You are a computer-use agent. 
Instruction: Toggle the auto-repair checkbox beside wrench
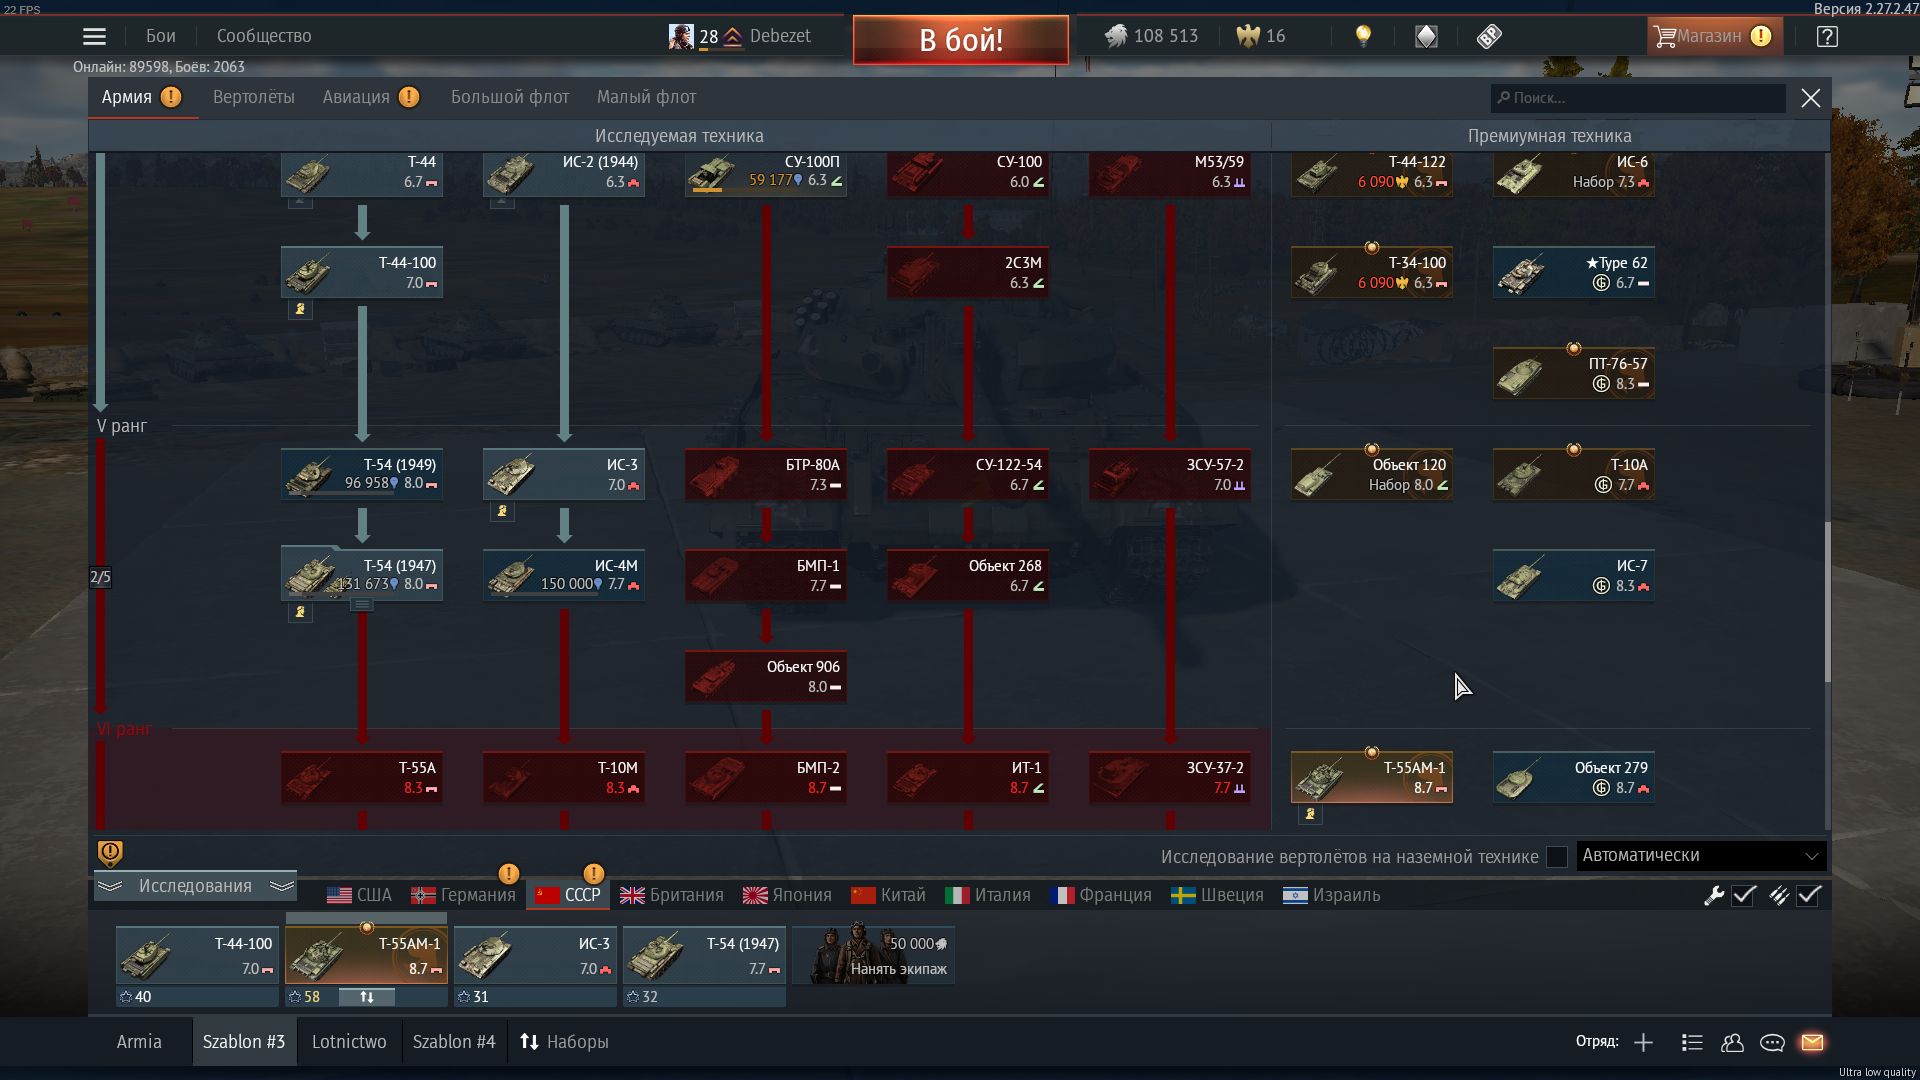(x=1744, y=895)
